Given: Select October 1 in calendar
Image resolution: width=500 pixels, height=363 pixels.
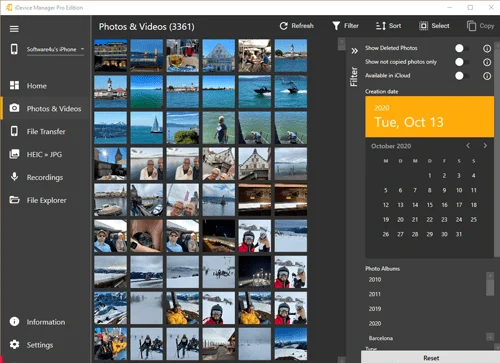Looking at the screenshot, I should 430,175.
